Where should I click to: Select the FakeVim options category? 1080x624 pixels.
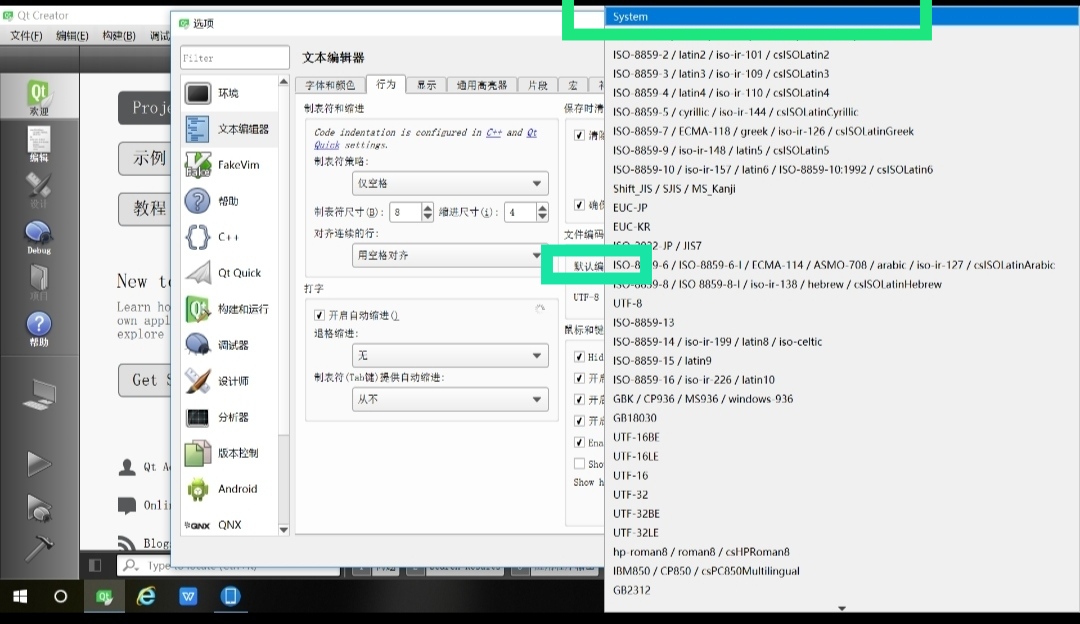tap(230, 165)
